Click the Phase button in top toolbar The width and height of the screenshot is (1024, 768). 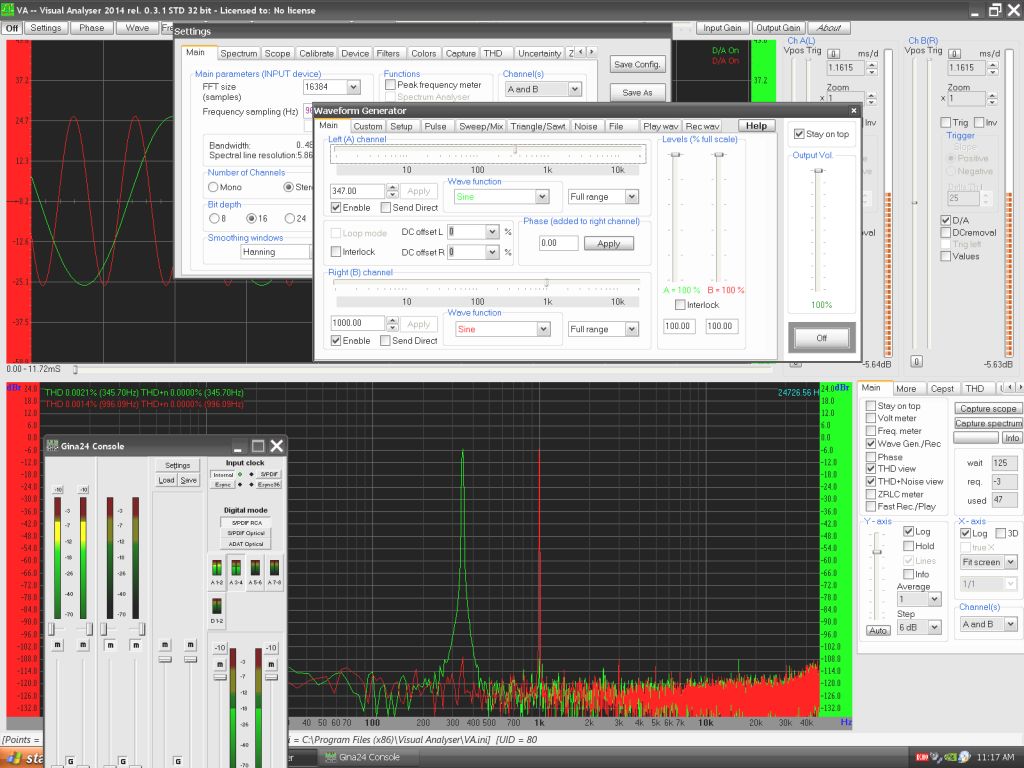point(91,28)
